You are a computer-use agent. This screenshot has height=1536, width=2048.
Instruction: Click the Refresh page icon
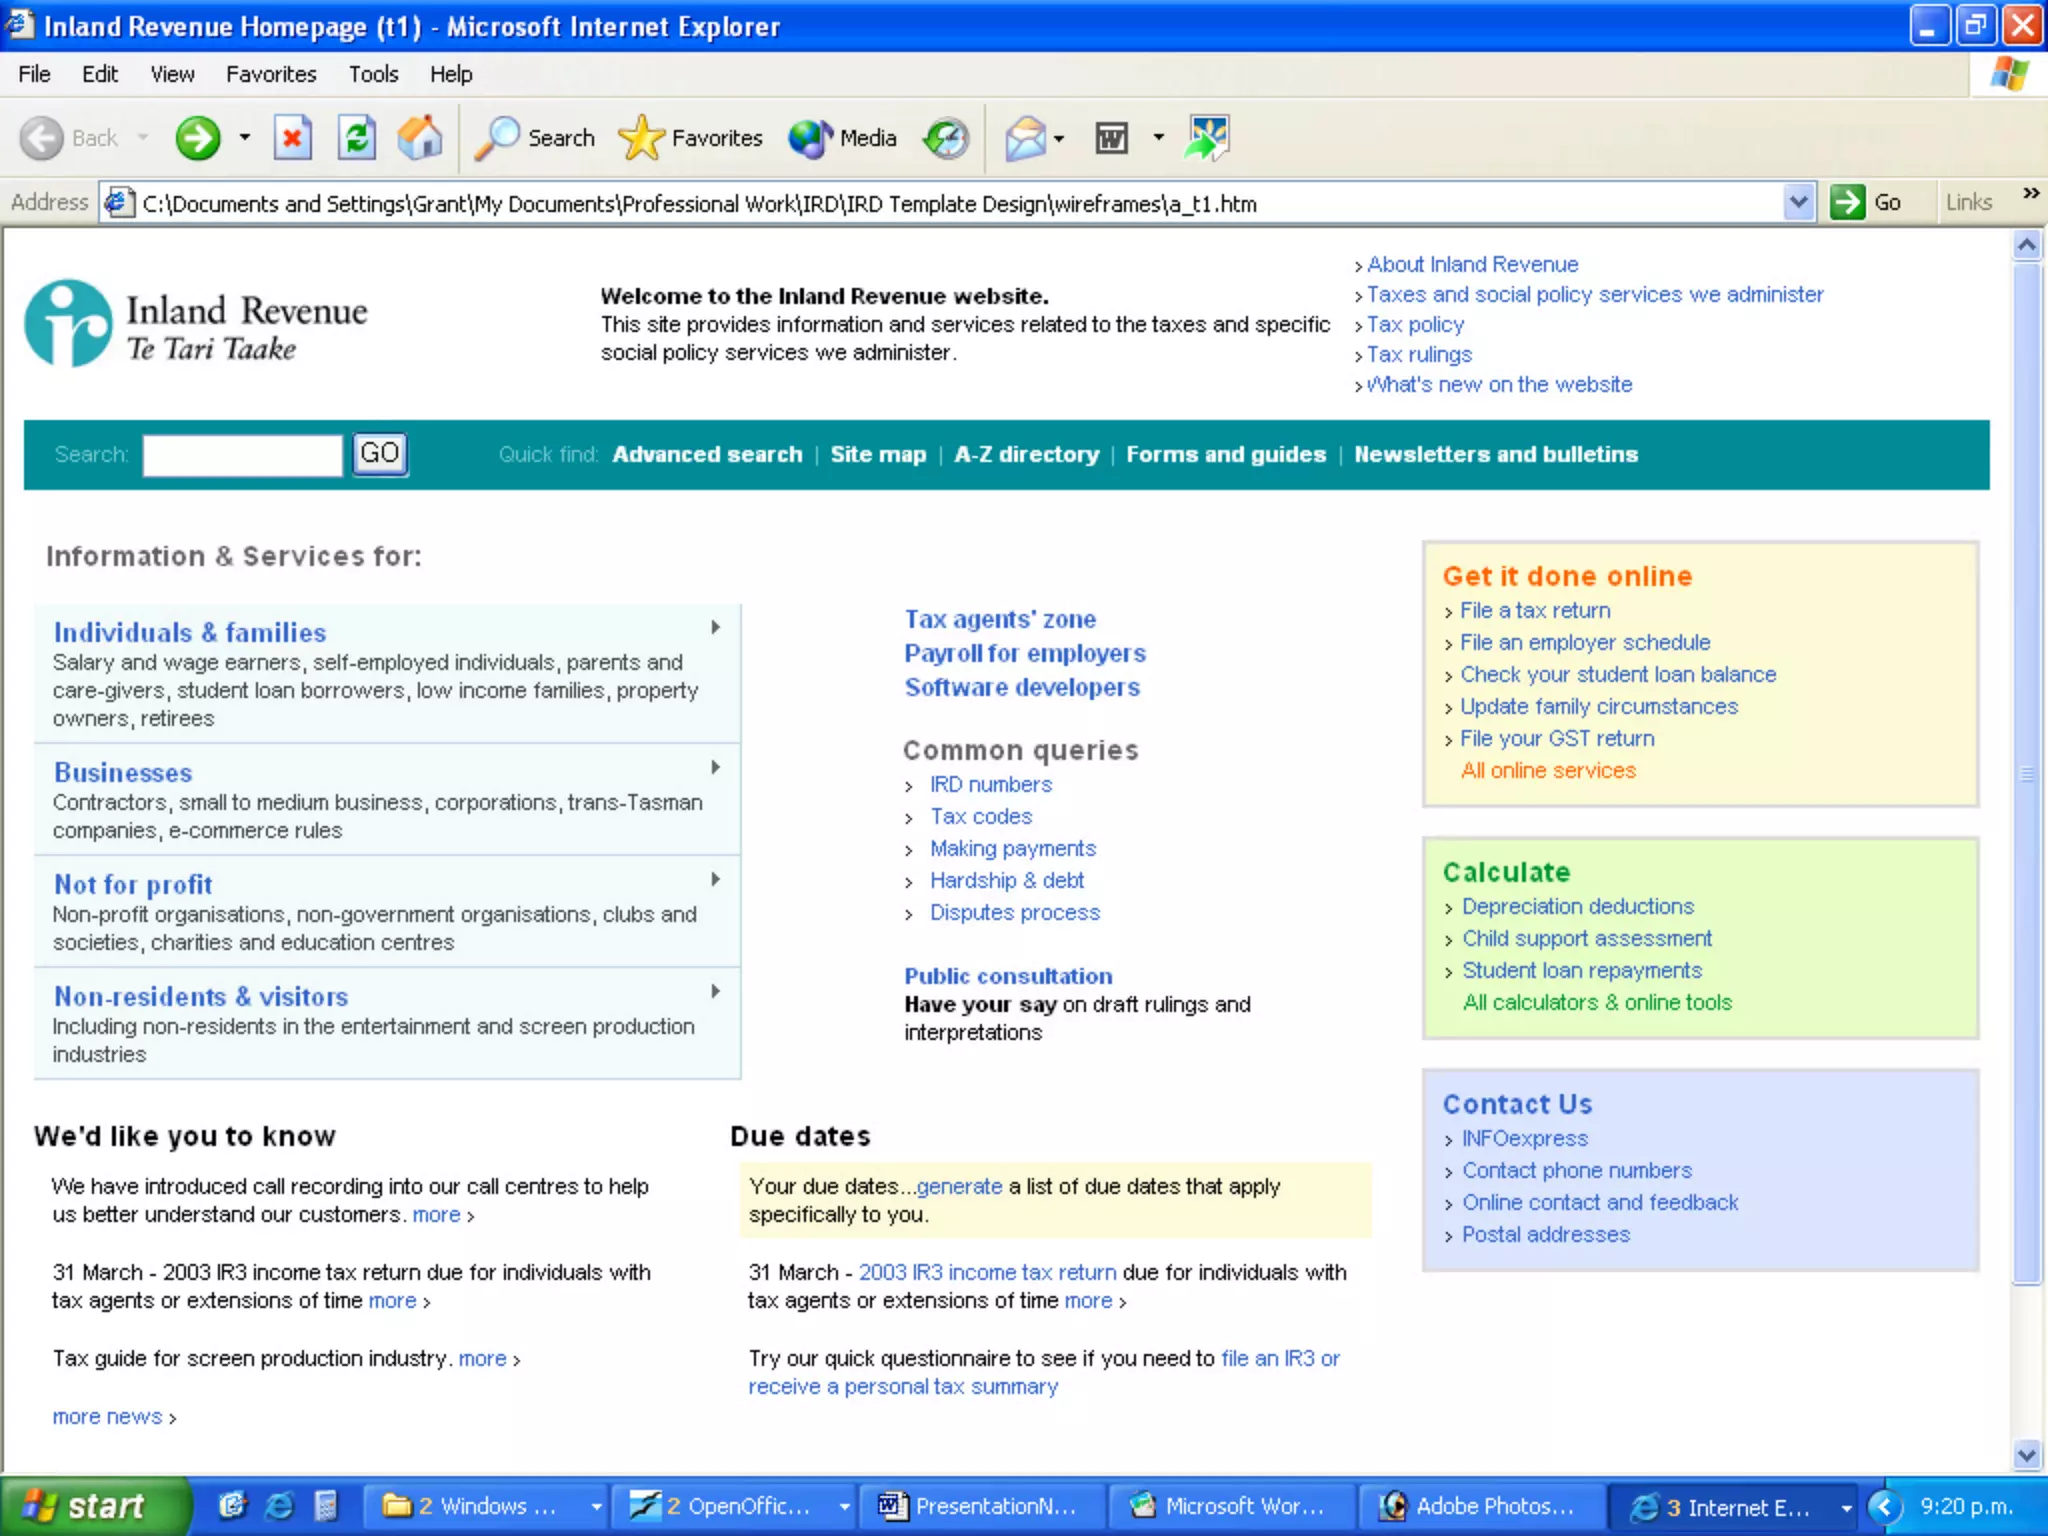click(x=357, y=138)
